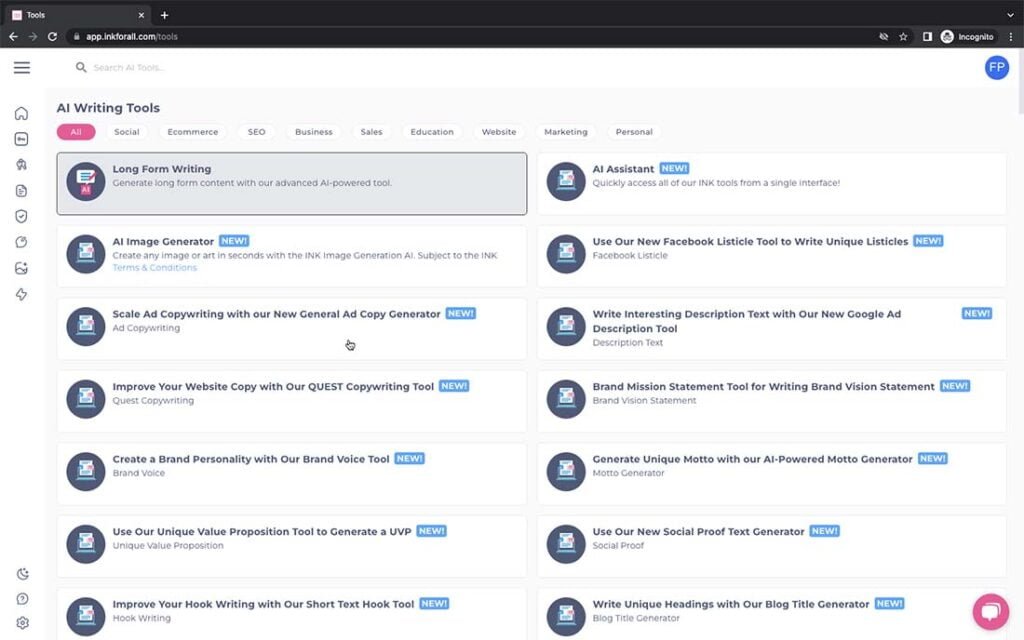Click the Brand Voice tool icon
1024x640 pixels.
click(86, 472)
